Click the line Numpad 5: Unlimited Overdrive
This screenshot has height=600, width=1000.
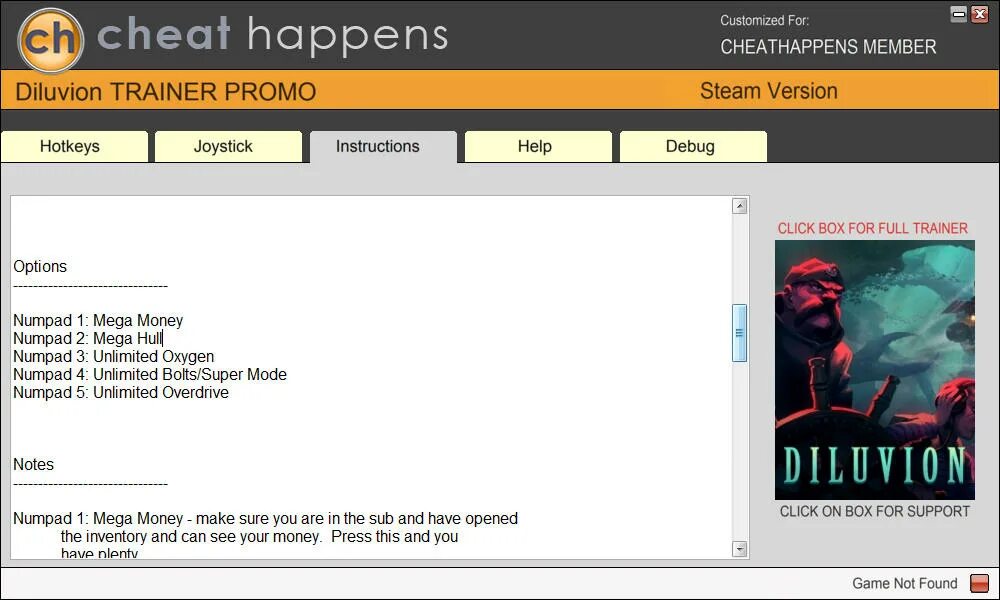coord(121,391)
